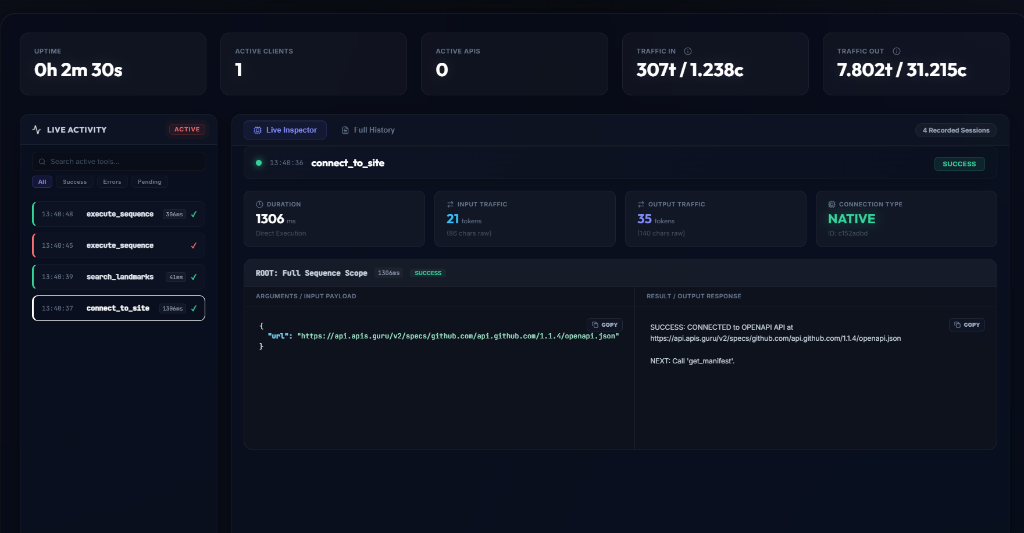Click the Connection Type icon

coord(831,204)
